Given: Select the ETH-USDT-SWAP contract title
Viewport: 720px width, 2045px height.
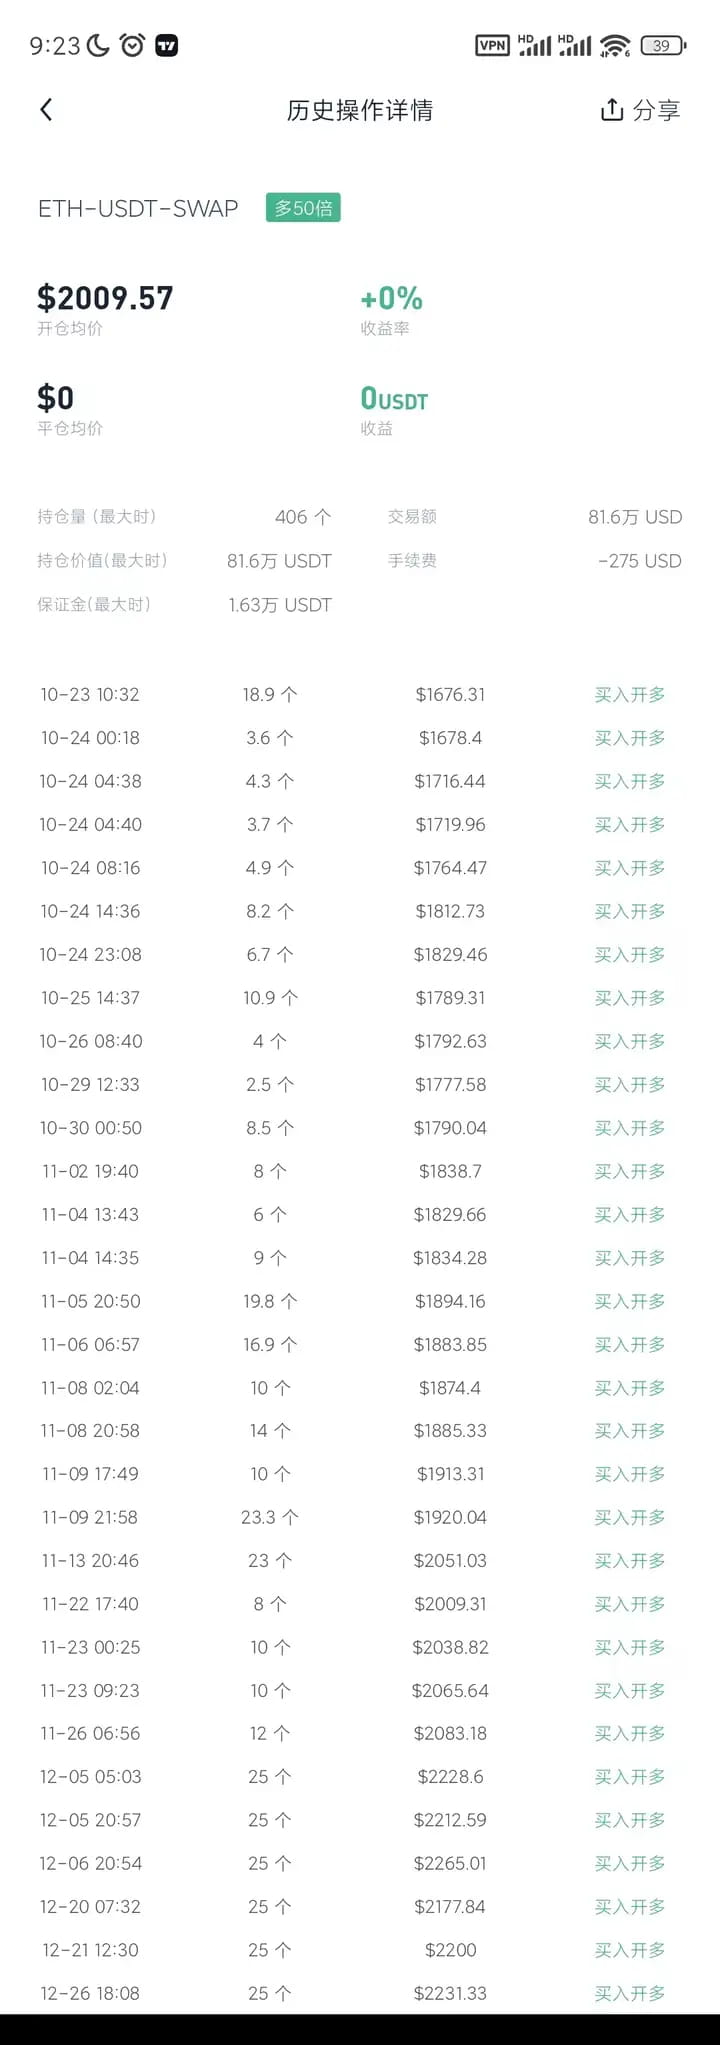Looking at the screenshot, I should click(138, 208).
